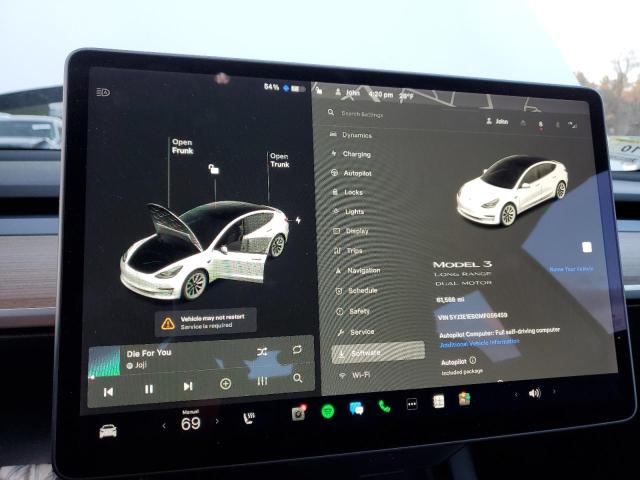Image resolution: width=640 pixels, height=480 pixels.
Task: Open the Trips settings menu
Action: [x=348, y=251]
